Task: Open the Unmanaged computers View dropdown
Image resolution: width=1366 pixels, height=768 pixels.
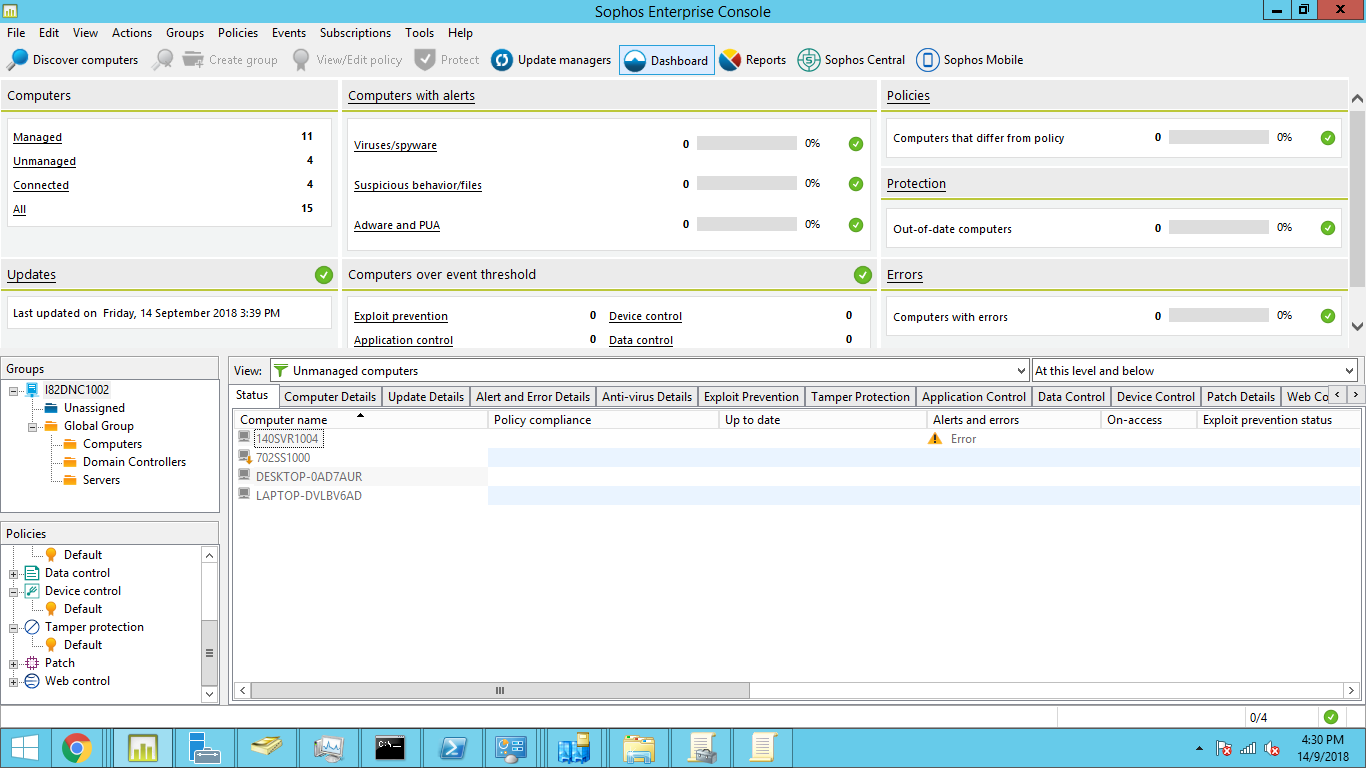Action: point(649,370)
